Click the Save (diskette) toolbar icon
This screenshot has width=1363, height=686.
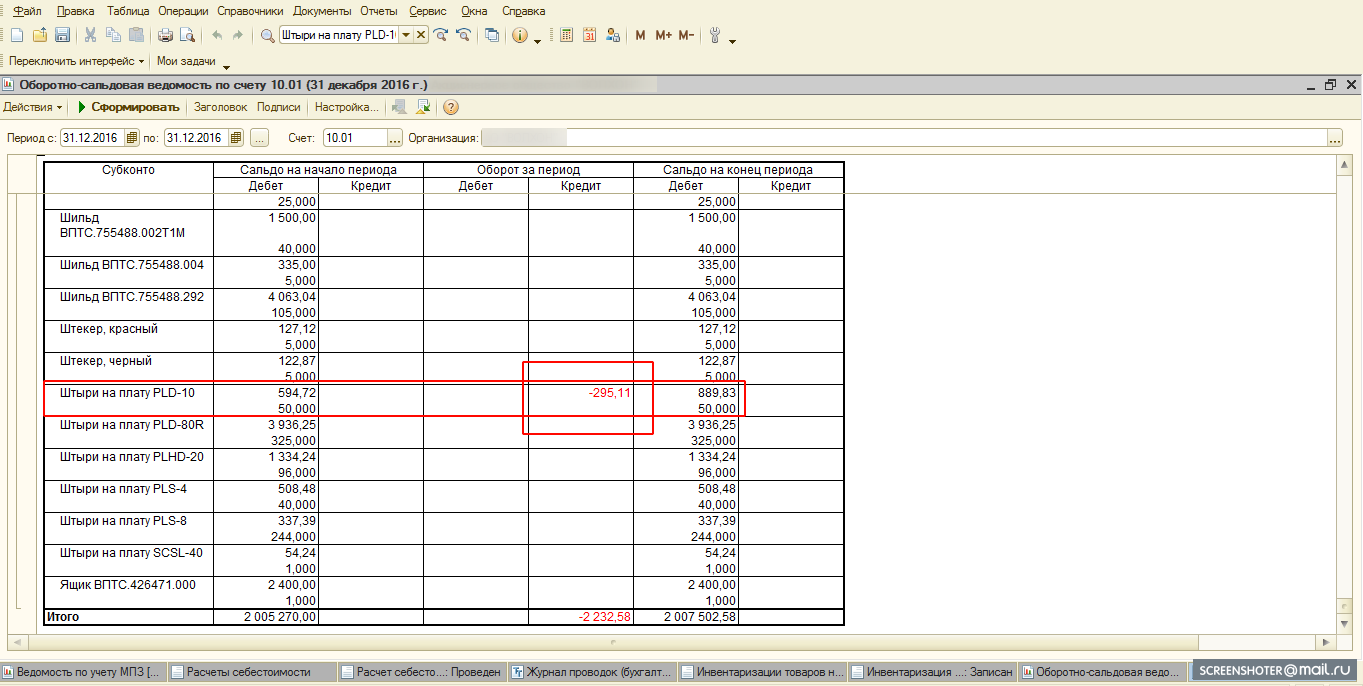coord(62,35)
